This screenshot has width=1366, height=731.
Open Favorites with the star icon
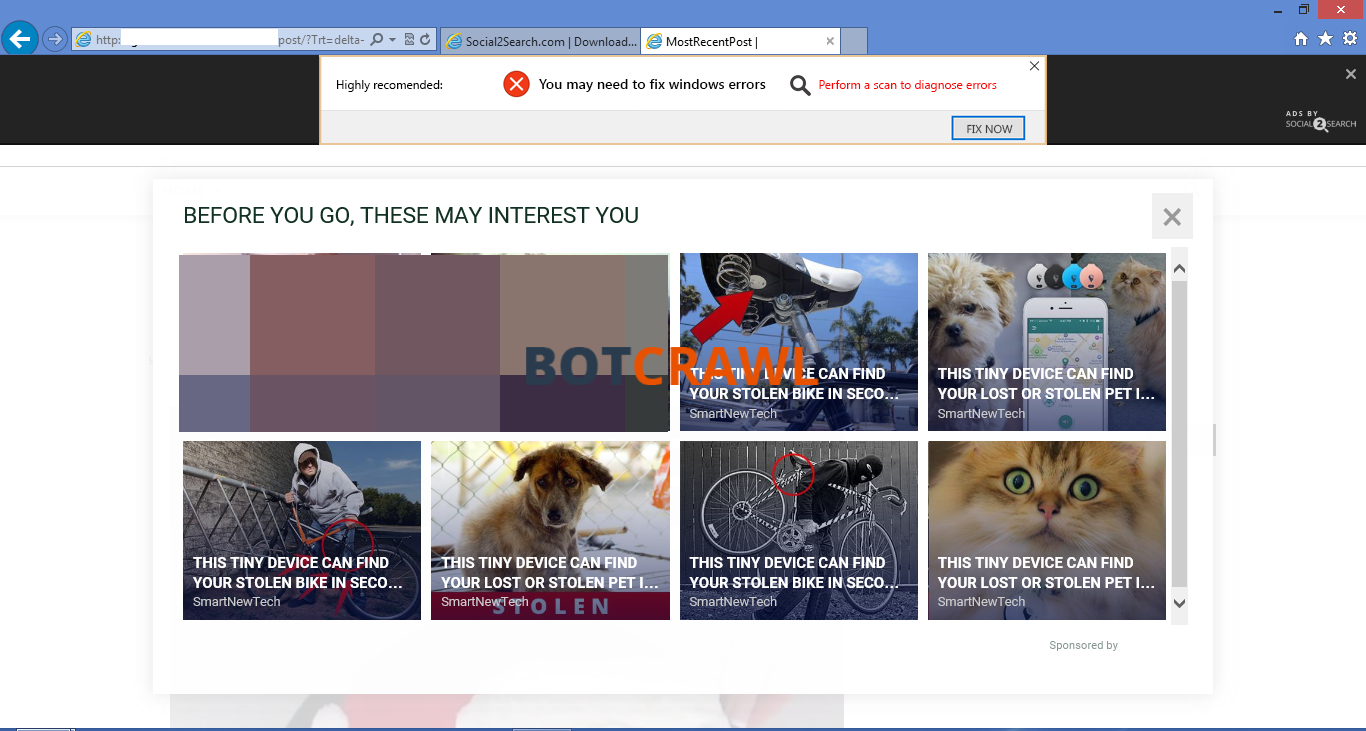coord(1325,39)
